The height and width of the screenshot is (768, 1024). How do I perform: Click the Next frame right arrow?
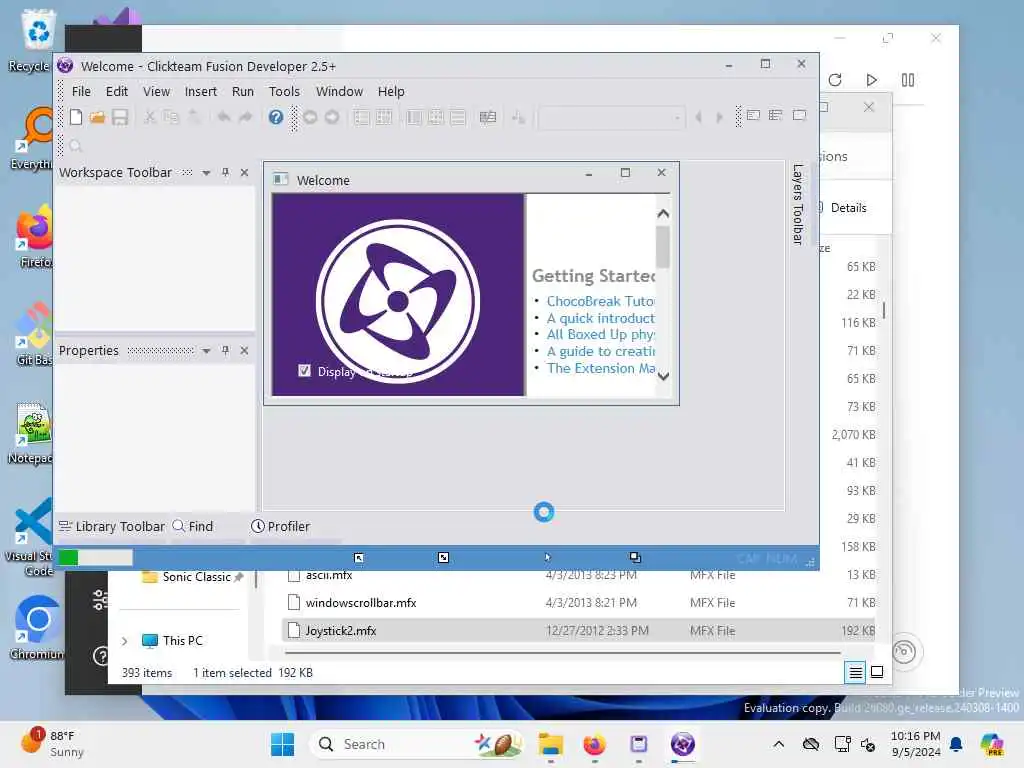coord(720,118)
